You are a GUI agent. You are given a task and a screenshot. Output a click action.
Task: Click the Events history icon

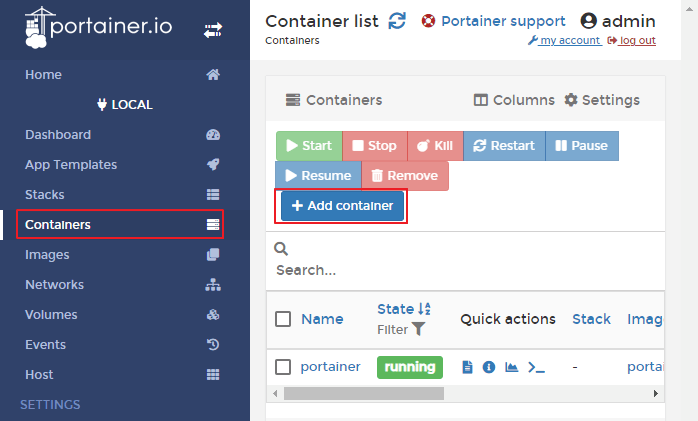coord(213,344)
